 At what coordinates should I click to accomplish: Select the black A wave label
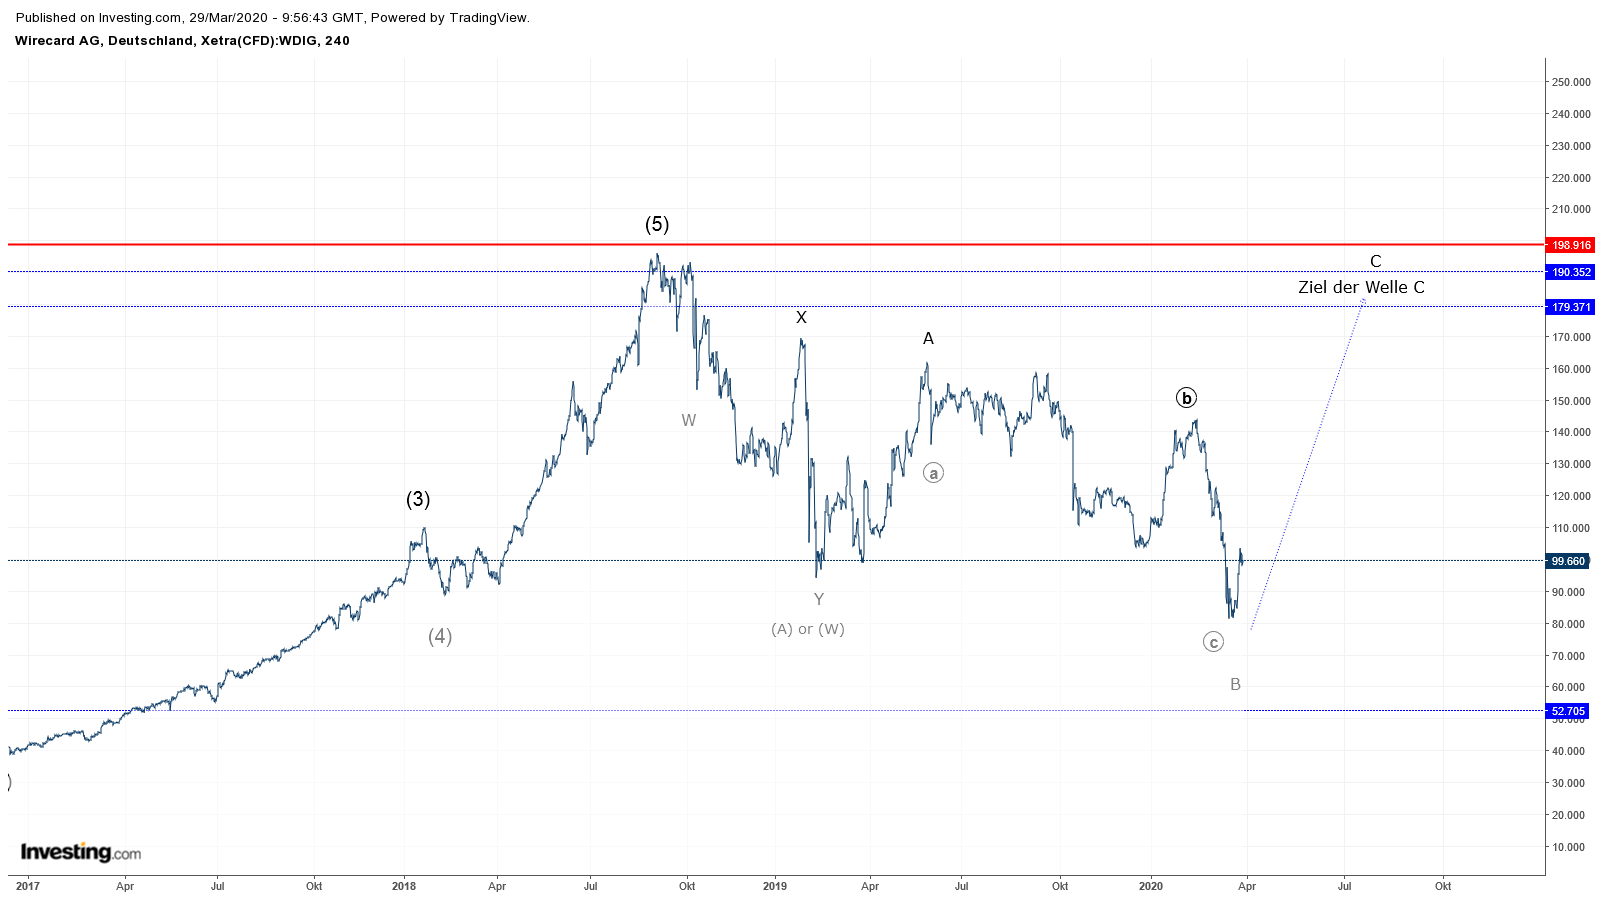(928, 339)
